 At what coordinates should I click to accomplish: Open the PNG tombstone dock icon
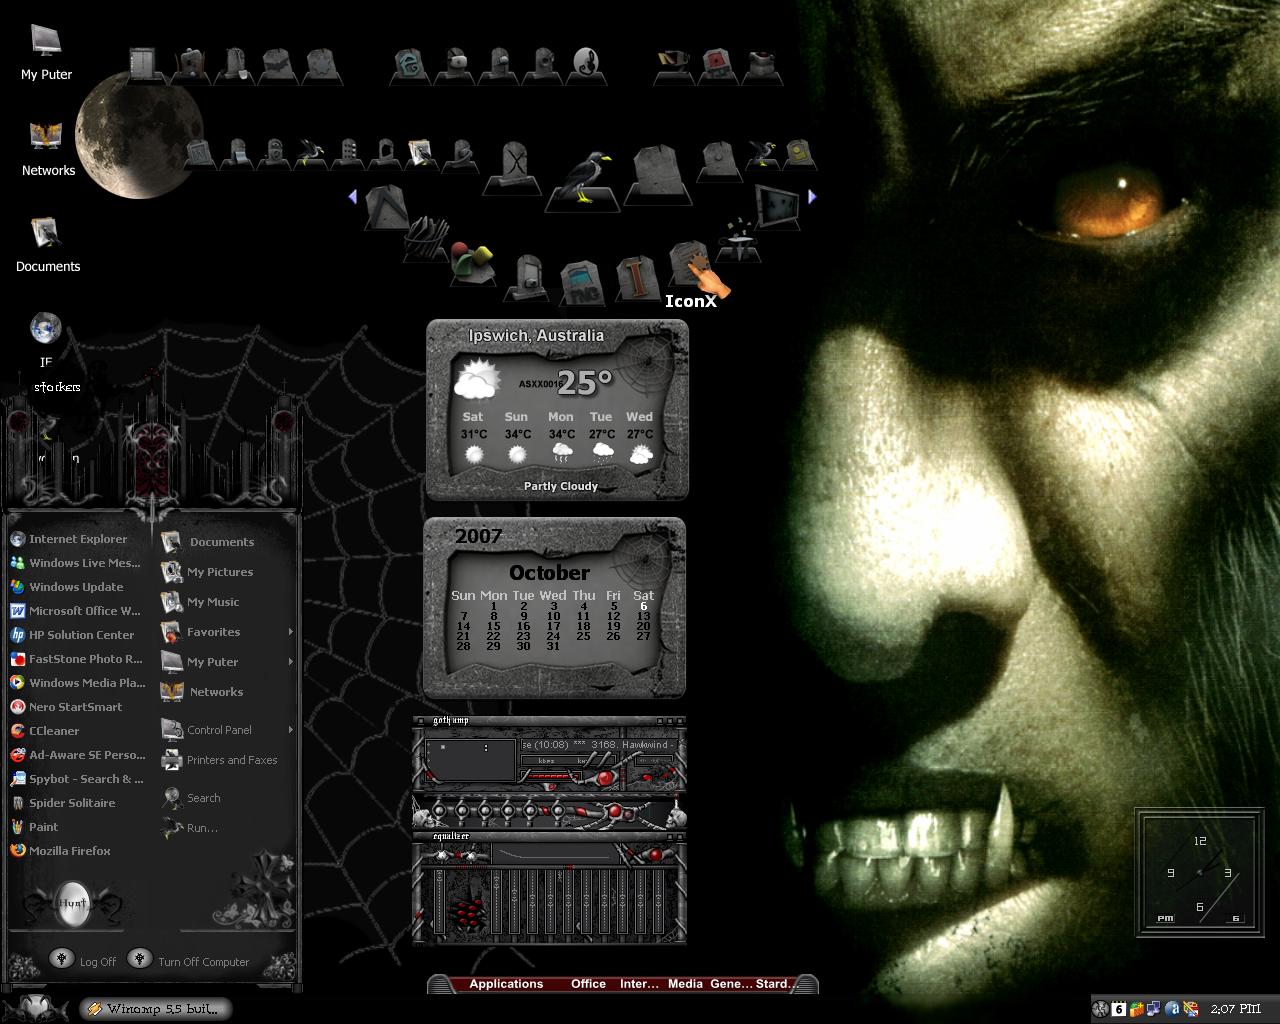tap(580, 282)
